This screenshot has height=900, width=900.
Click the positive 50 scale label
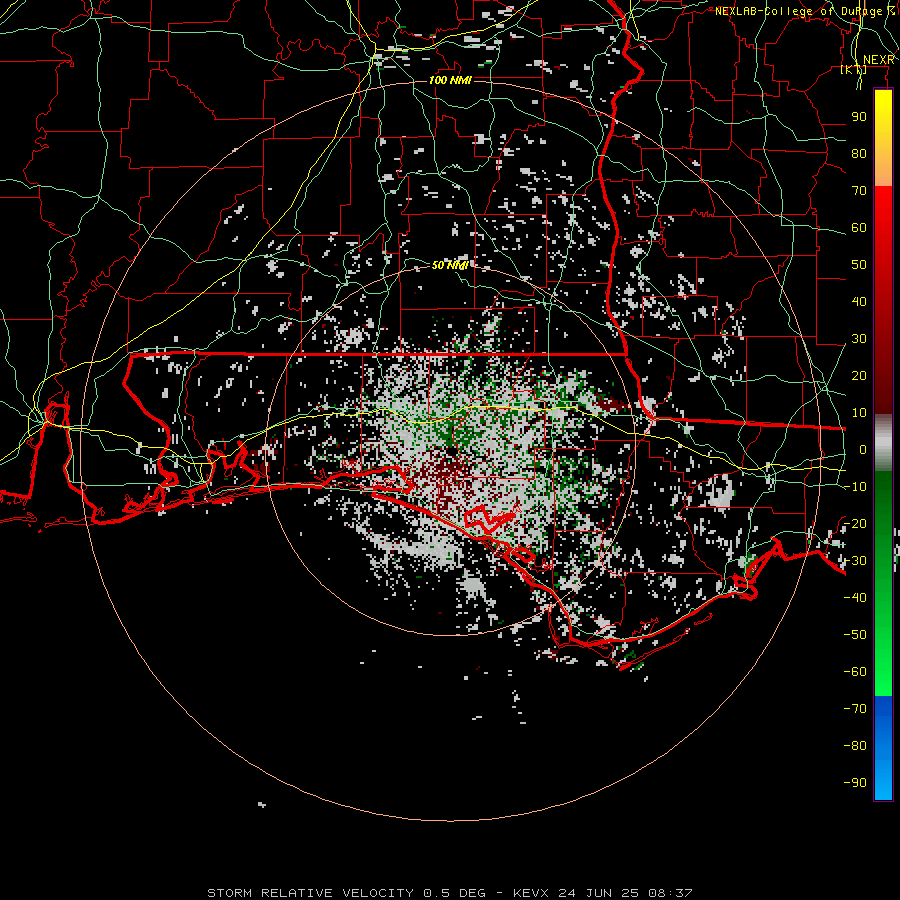tap(859, 265)
